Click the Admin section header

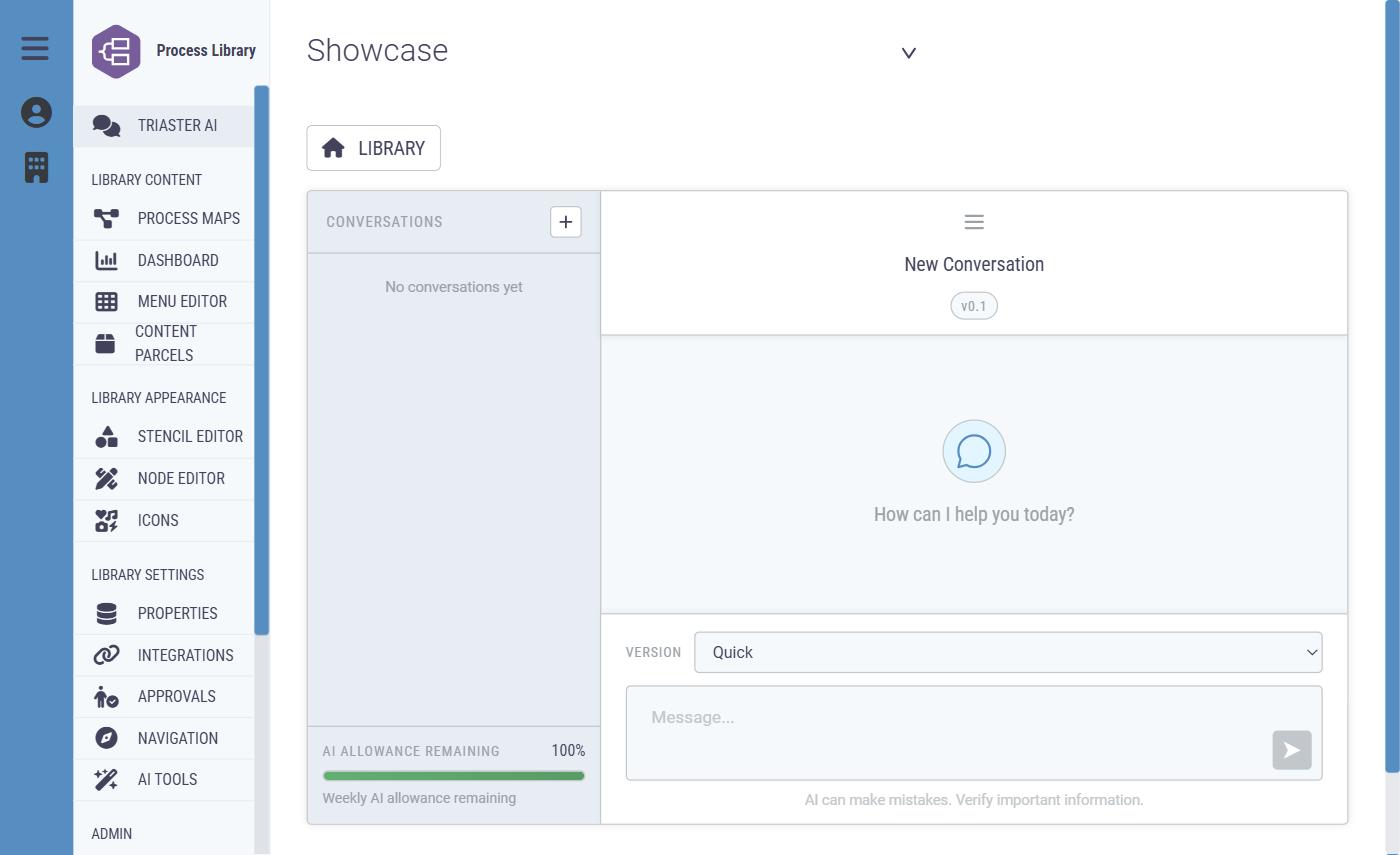(111, 834)
